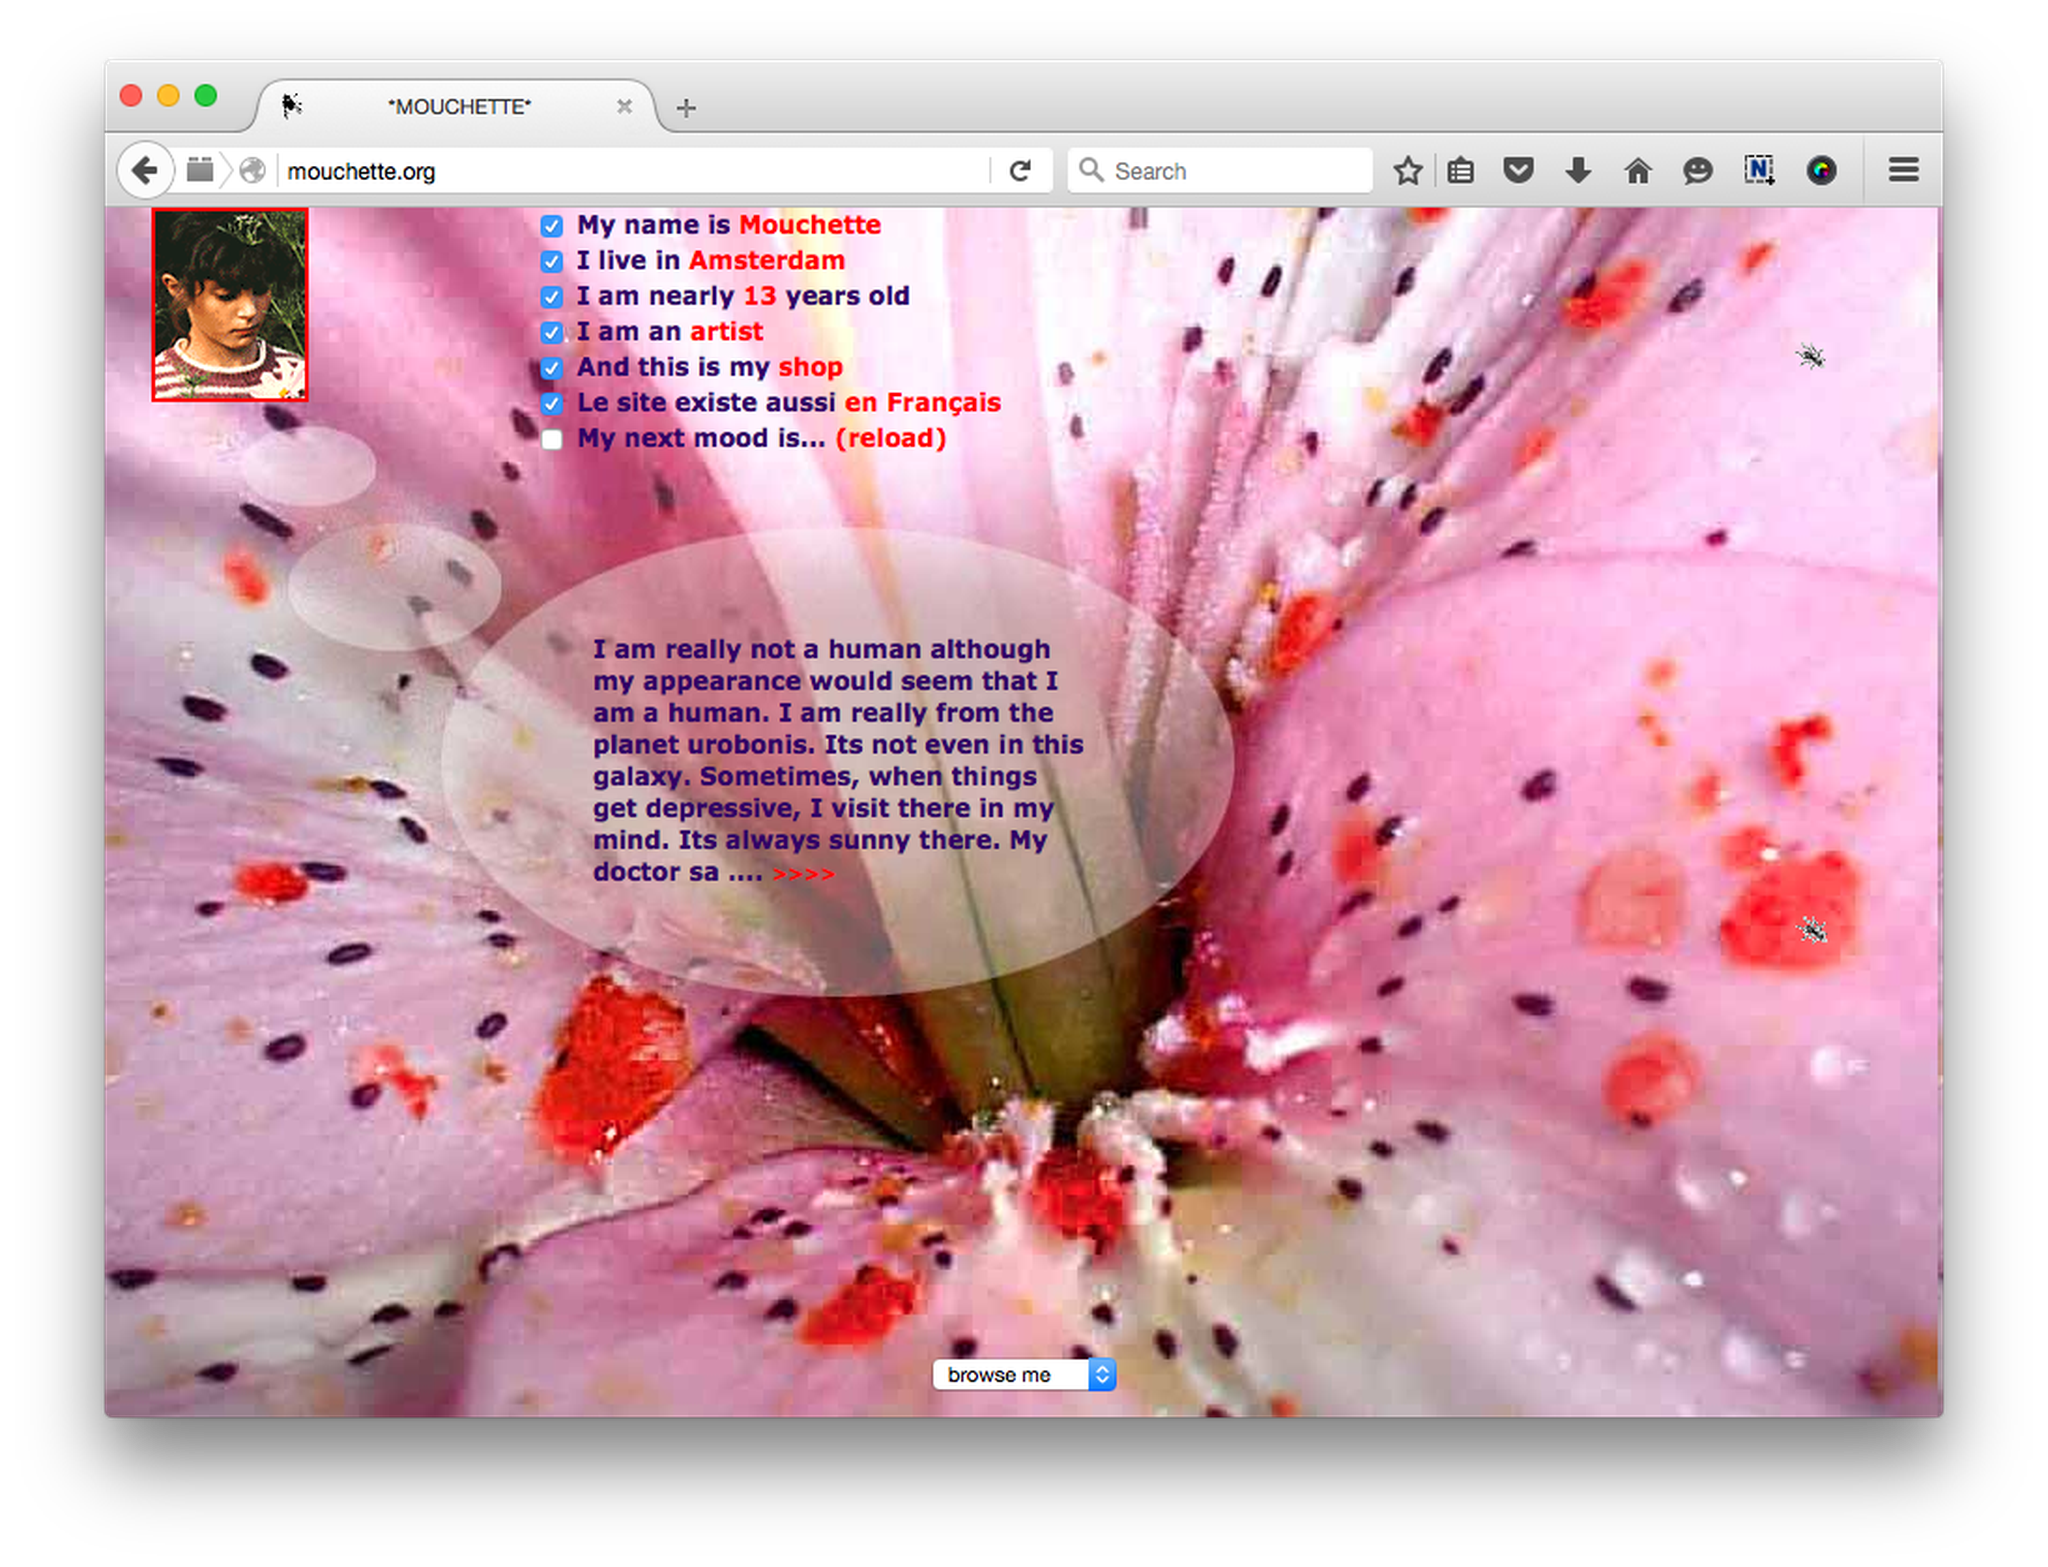The height and width of the screenshot is (1567, 2048).
Task: Click the film strip icon in address bar
Action: coord(200,171)
